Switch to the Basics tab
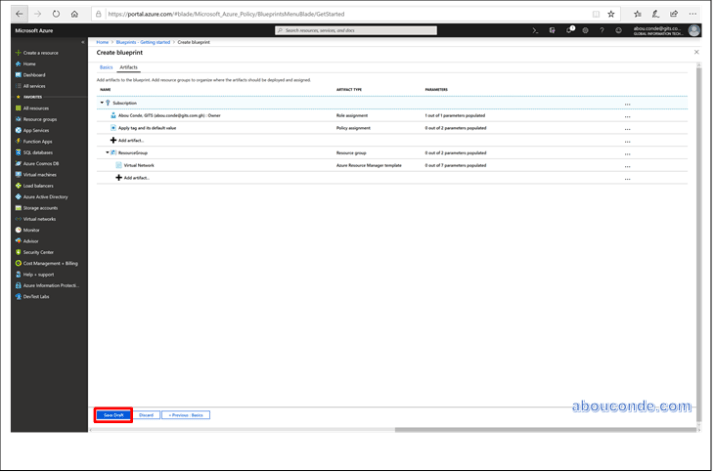Viewport: 714px width, 472px height. click(x=106, y=67)
